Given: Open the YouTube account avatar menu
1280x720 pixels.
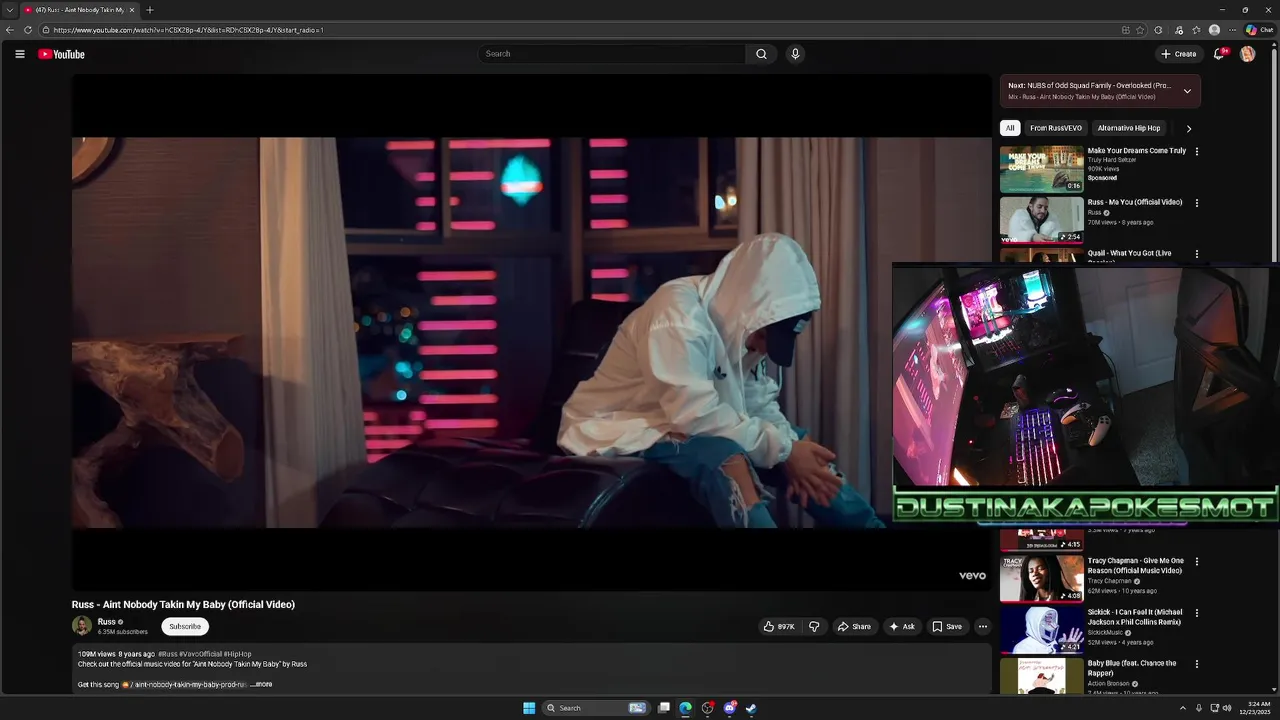Looking at the screenshot, I should coord(1247,54).
